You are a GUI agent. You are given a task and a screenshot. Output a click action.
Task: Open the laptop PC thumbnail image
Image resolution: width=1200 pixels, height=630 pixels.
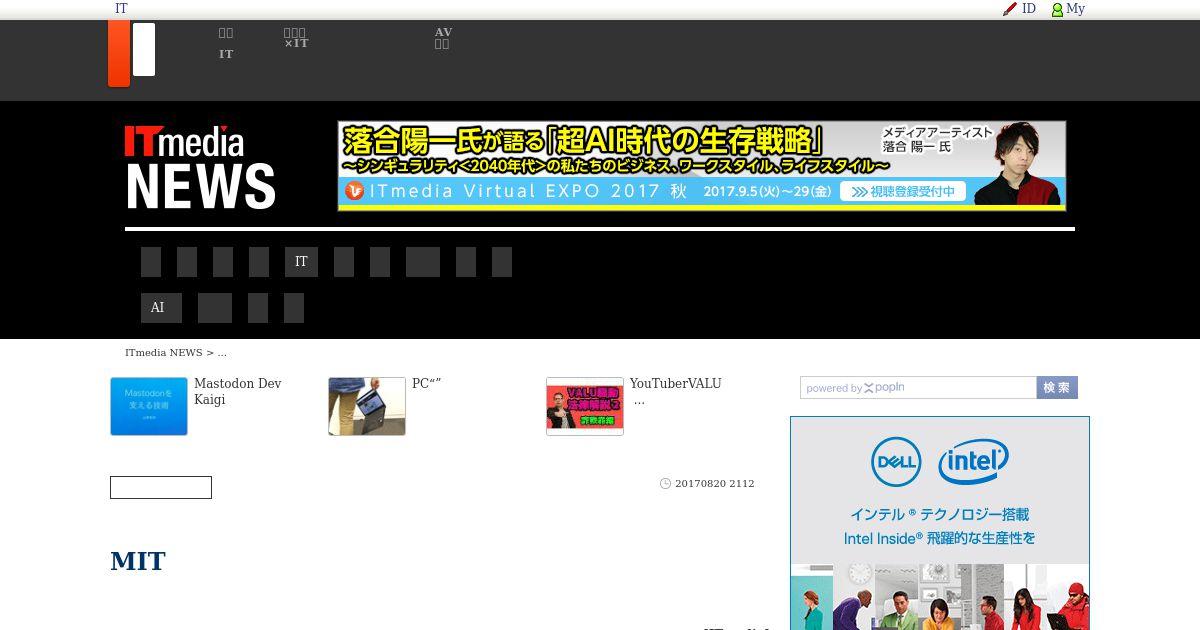point(367,406)
